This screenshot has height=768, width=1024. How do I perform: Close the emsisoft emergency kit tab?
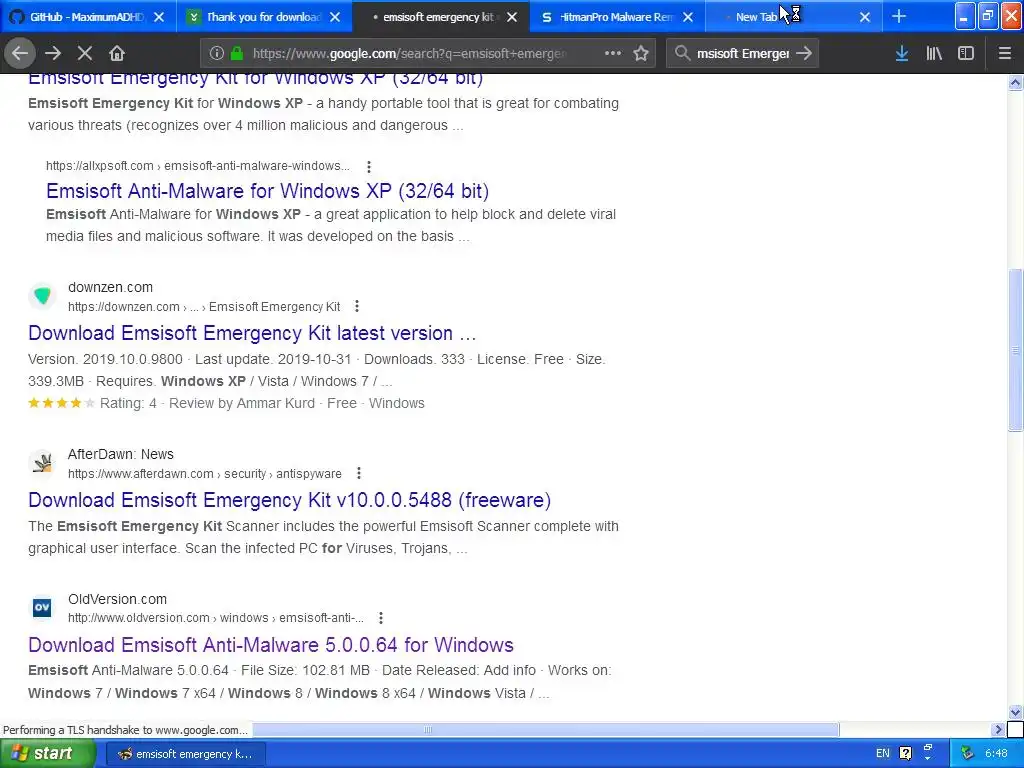coord(512,17)
